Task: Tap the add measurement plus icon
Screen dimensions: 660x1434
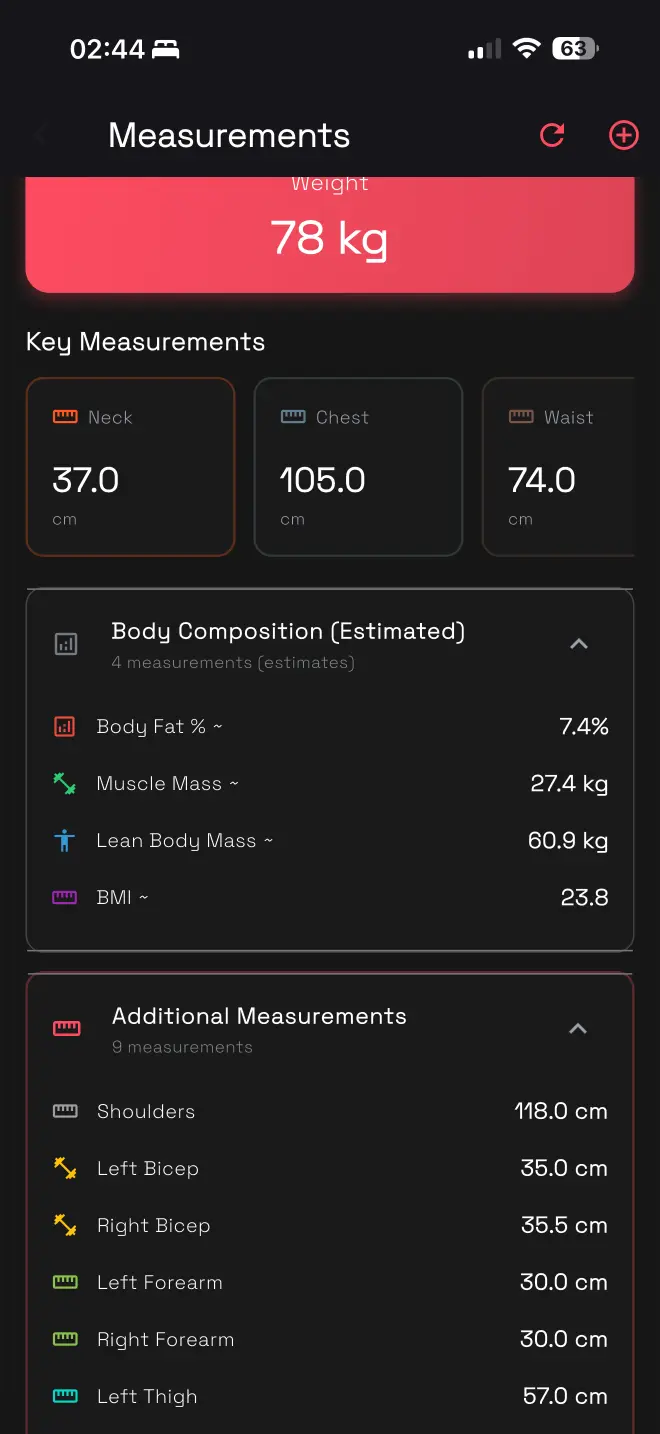Action: coord(624,135)
